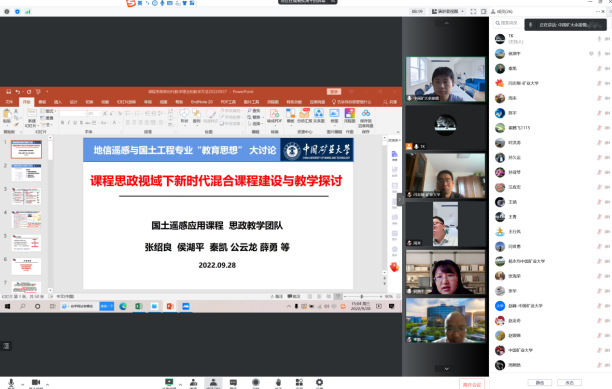Click the search members input field
The width and height of the screenshot is (612, 389).
[507, 23]
